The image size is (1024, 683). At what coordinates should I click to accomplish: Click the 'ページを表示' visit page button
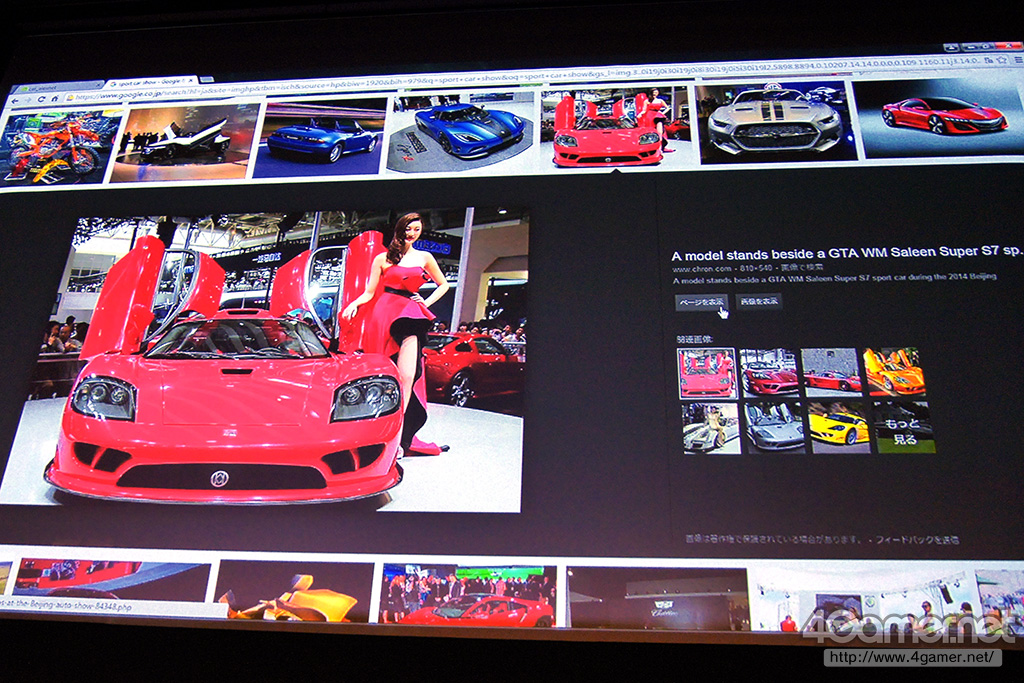(701, 302)
